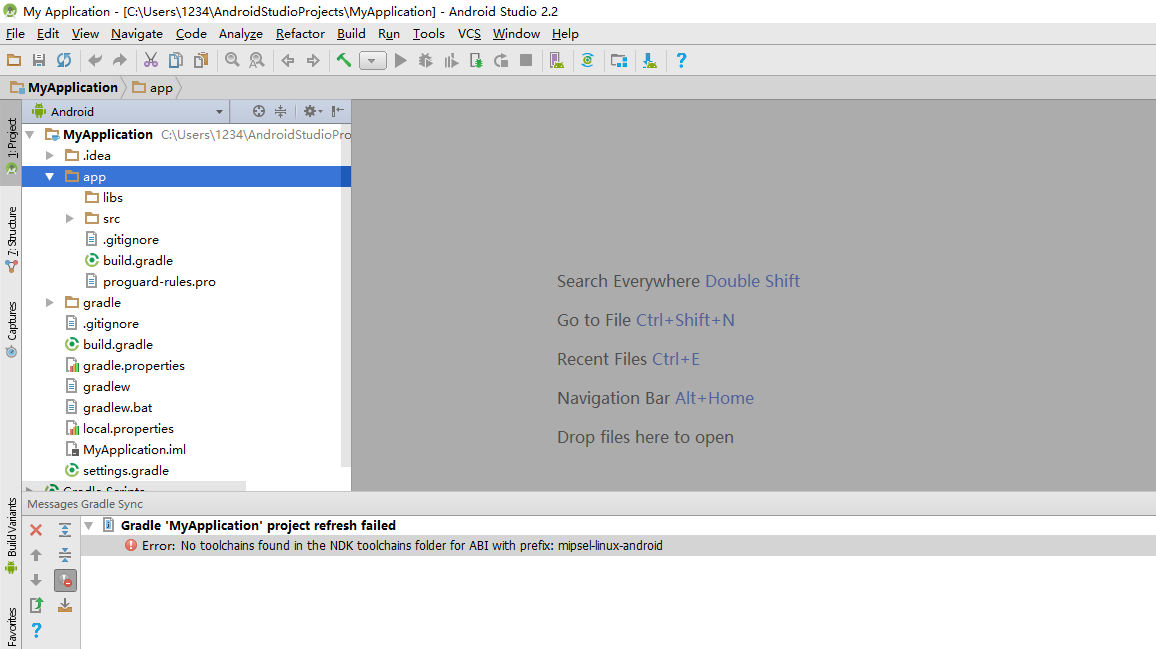
Task: Open the VCS menu
Action: [x=469, y=34]
